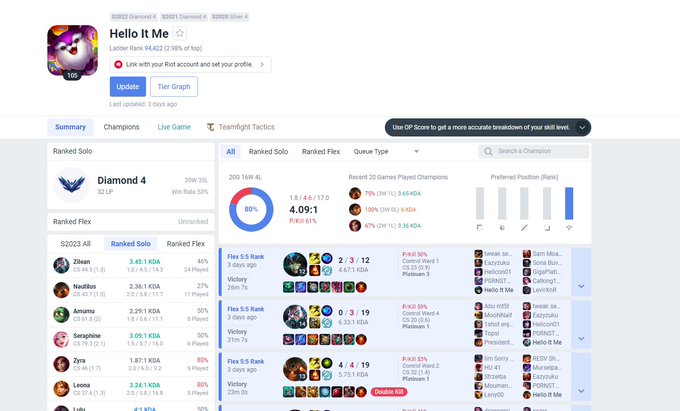680x411 pixels.
Task: Open player Sam Moa... in first match
Action: click(547, 254)
